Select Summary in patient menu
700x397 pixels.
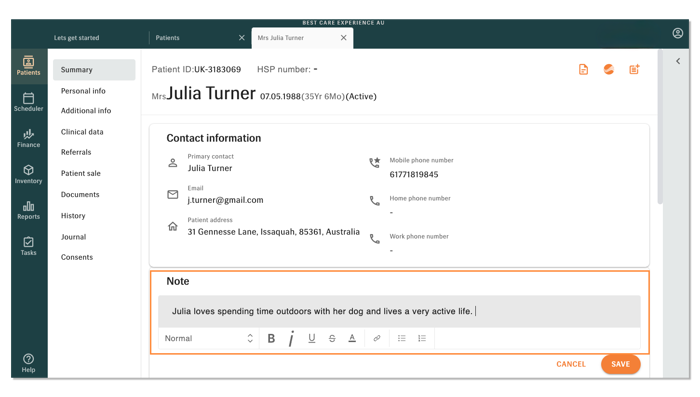[94, 70]
